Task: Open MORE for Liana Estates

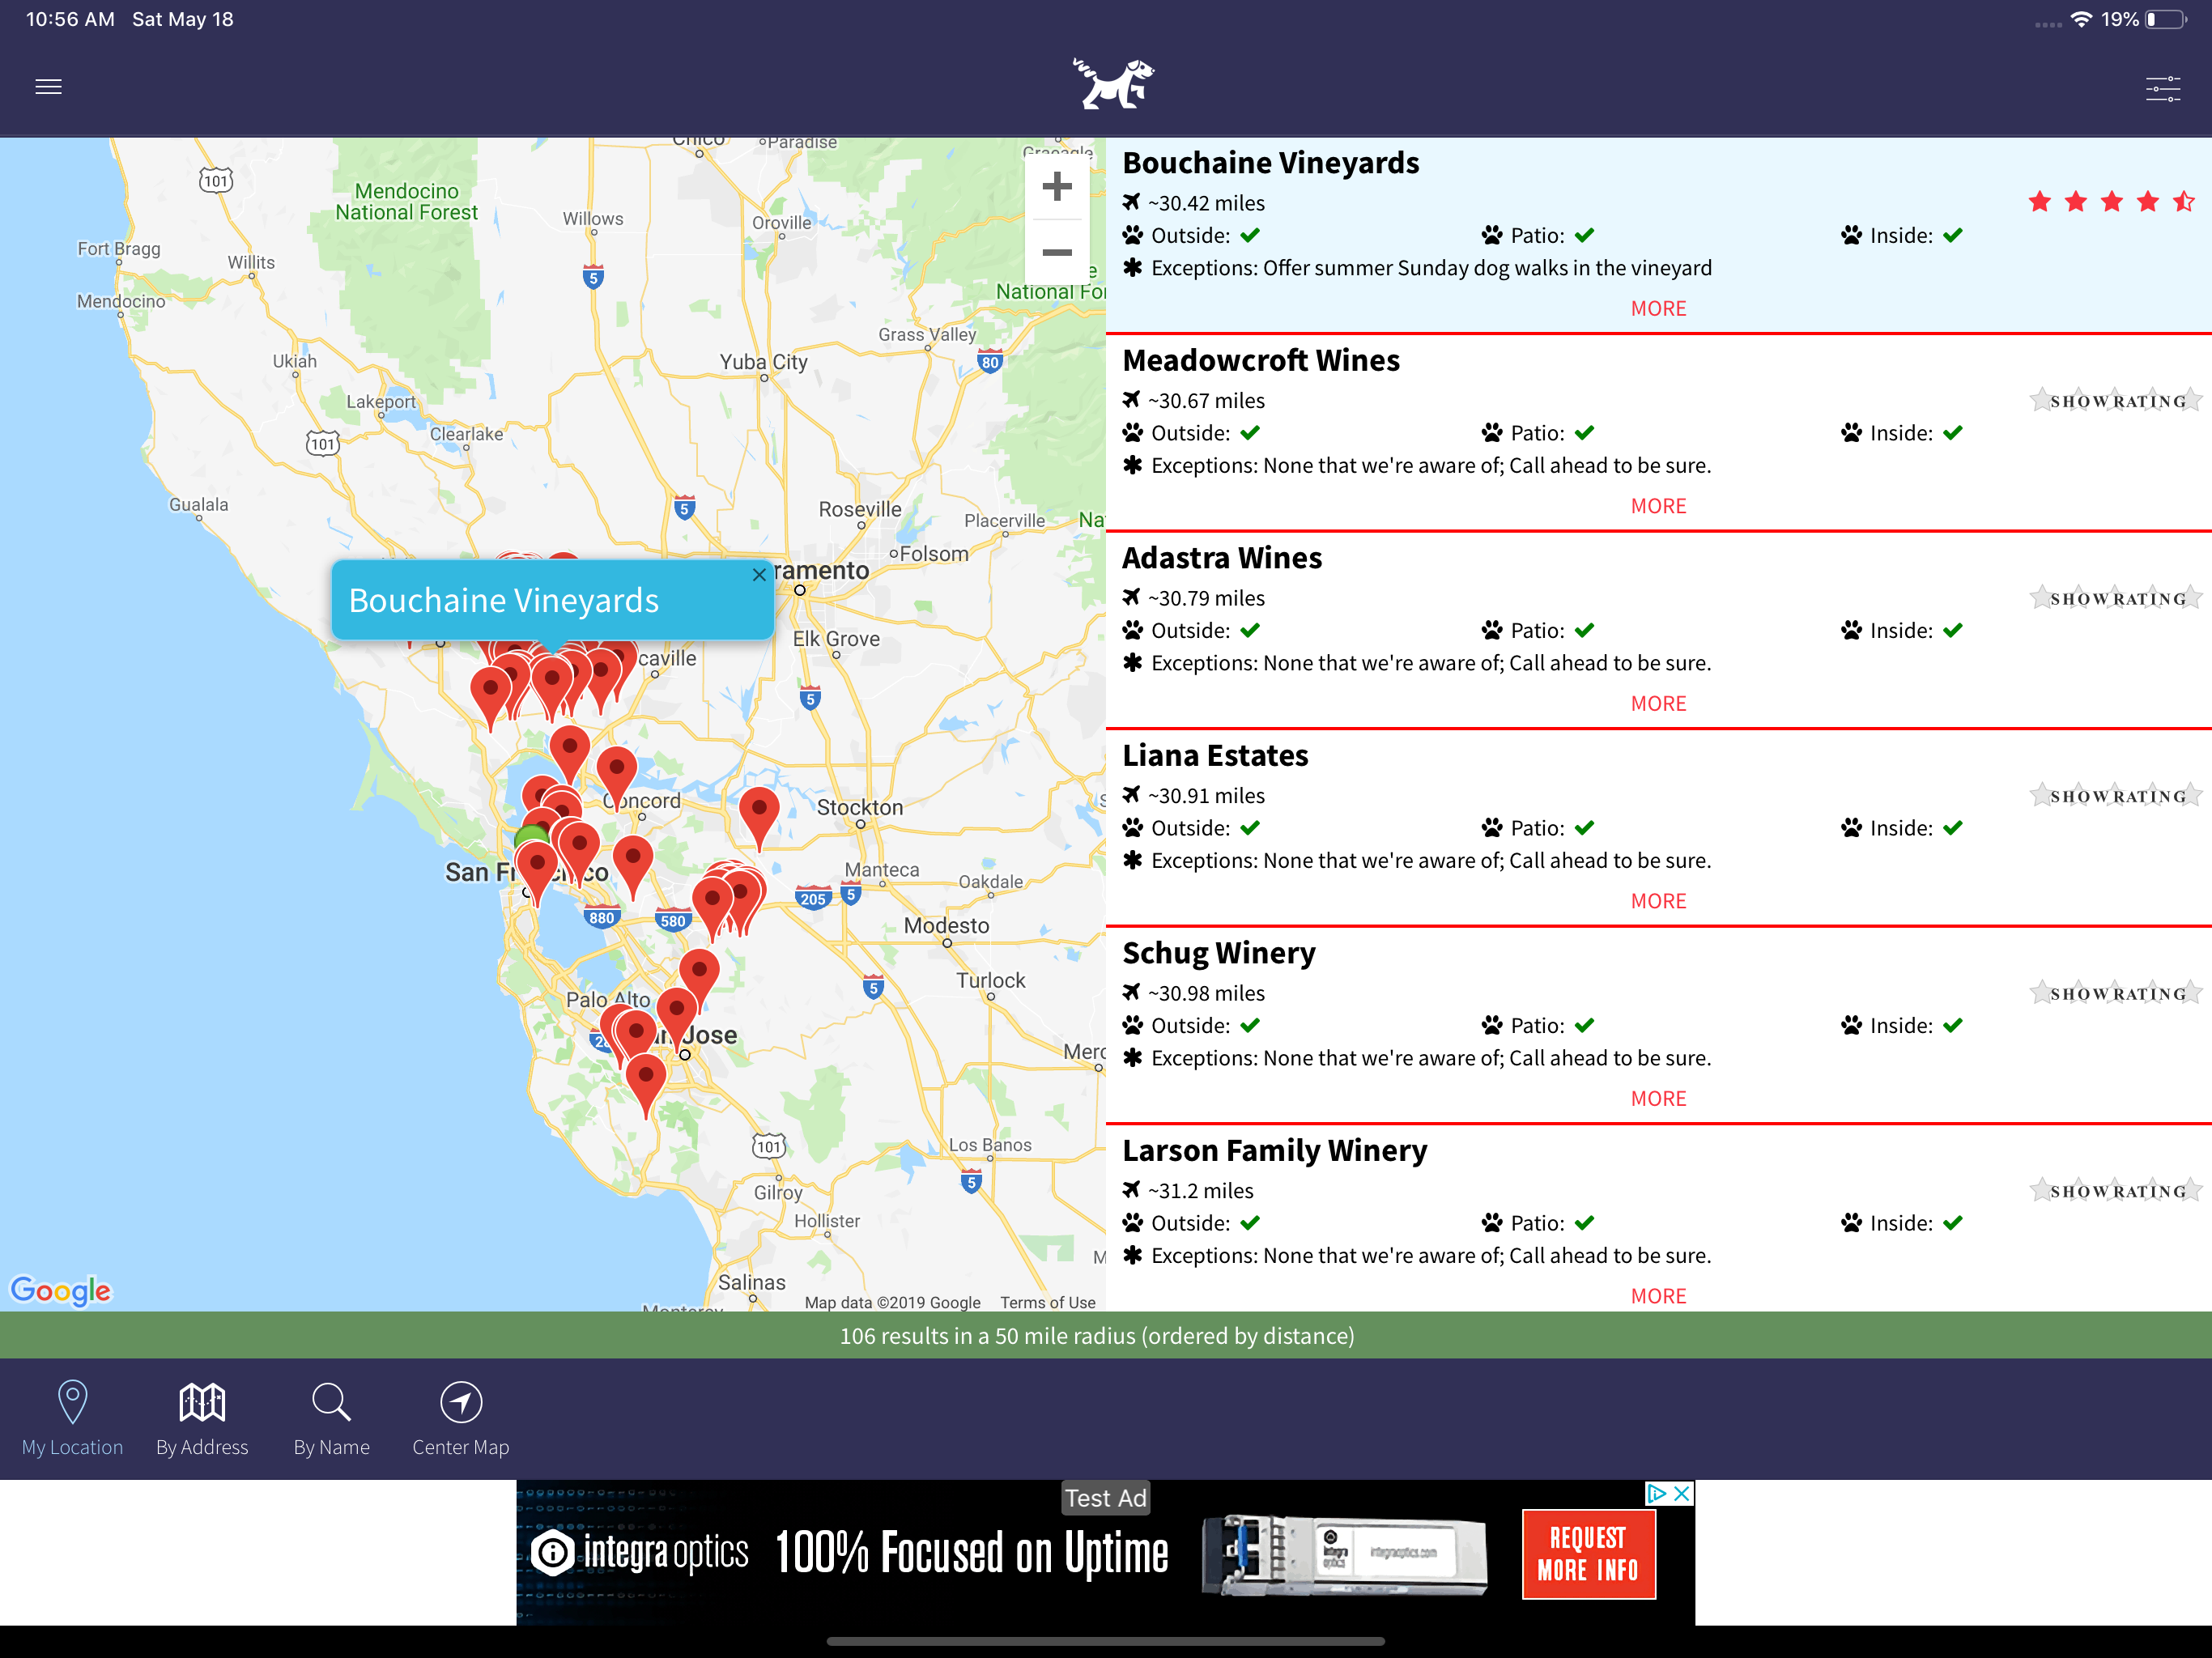Action: point(1658,901)
